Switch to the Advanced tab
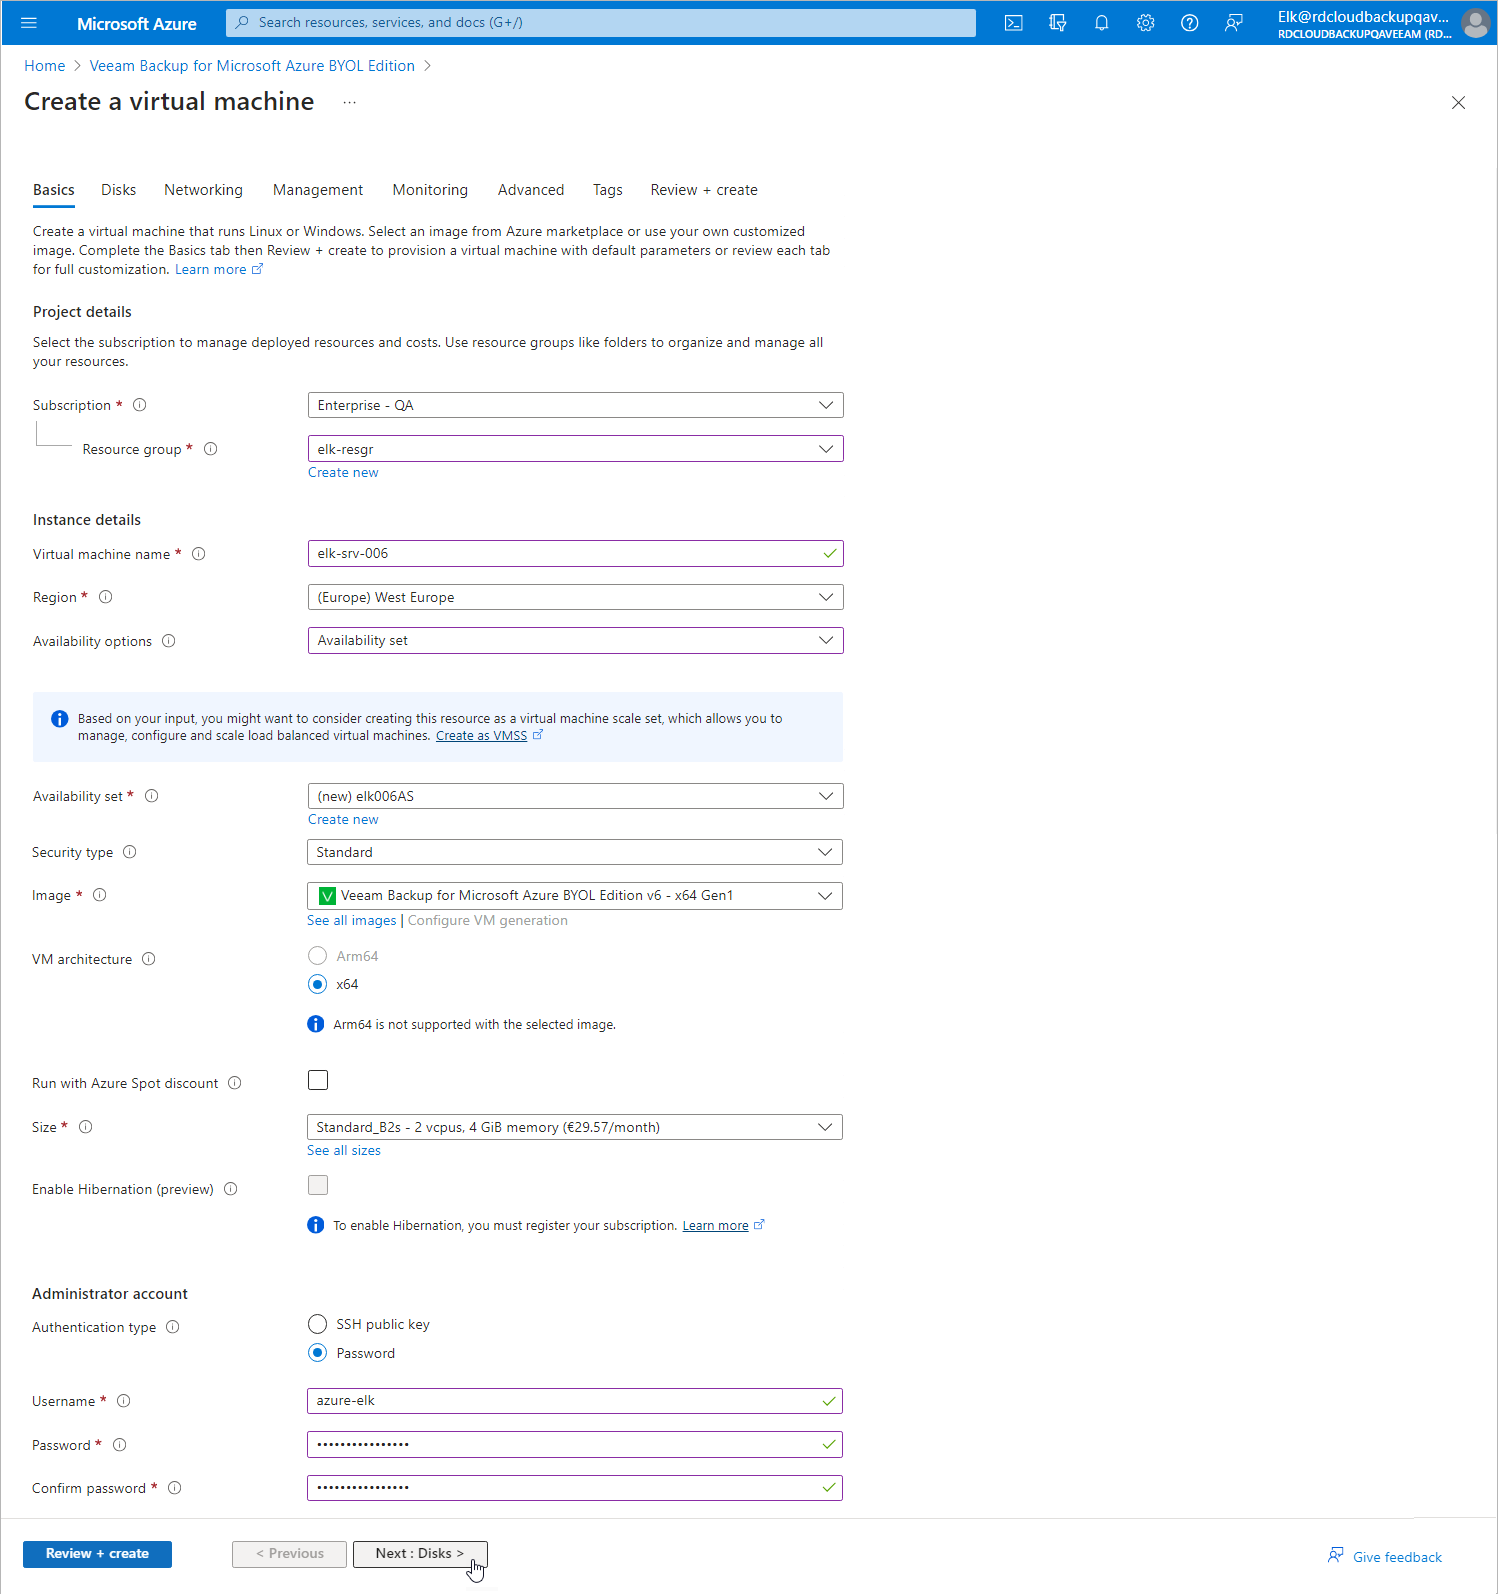This screenshot has width=1498, height=1594. click(x=531, y=190)
